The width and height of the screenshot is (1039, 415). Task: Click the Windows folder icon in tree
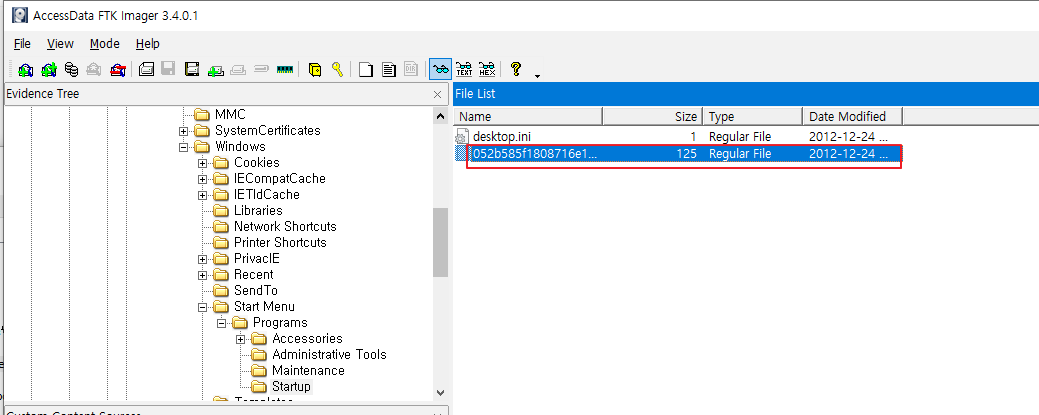click(x=202, y=147)
